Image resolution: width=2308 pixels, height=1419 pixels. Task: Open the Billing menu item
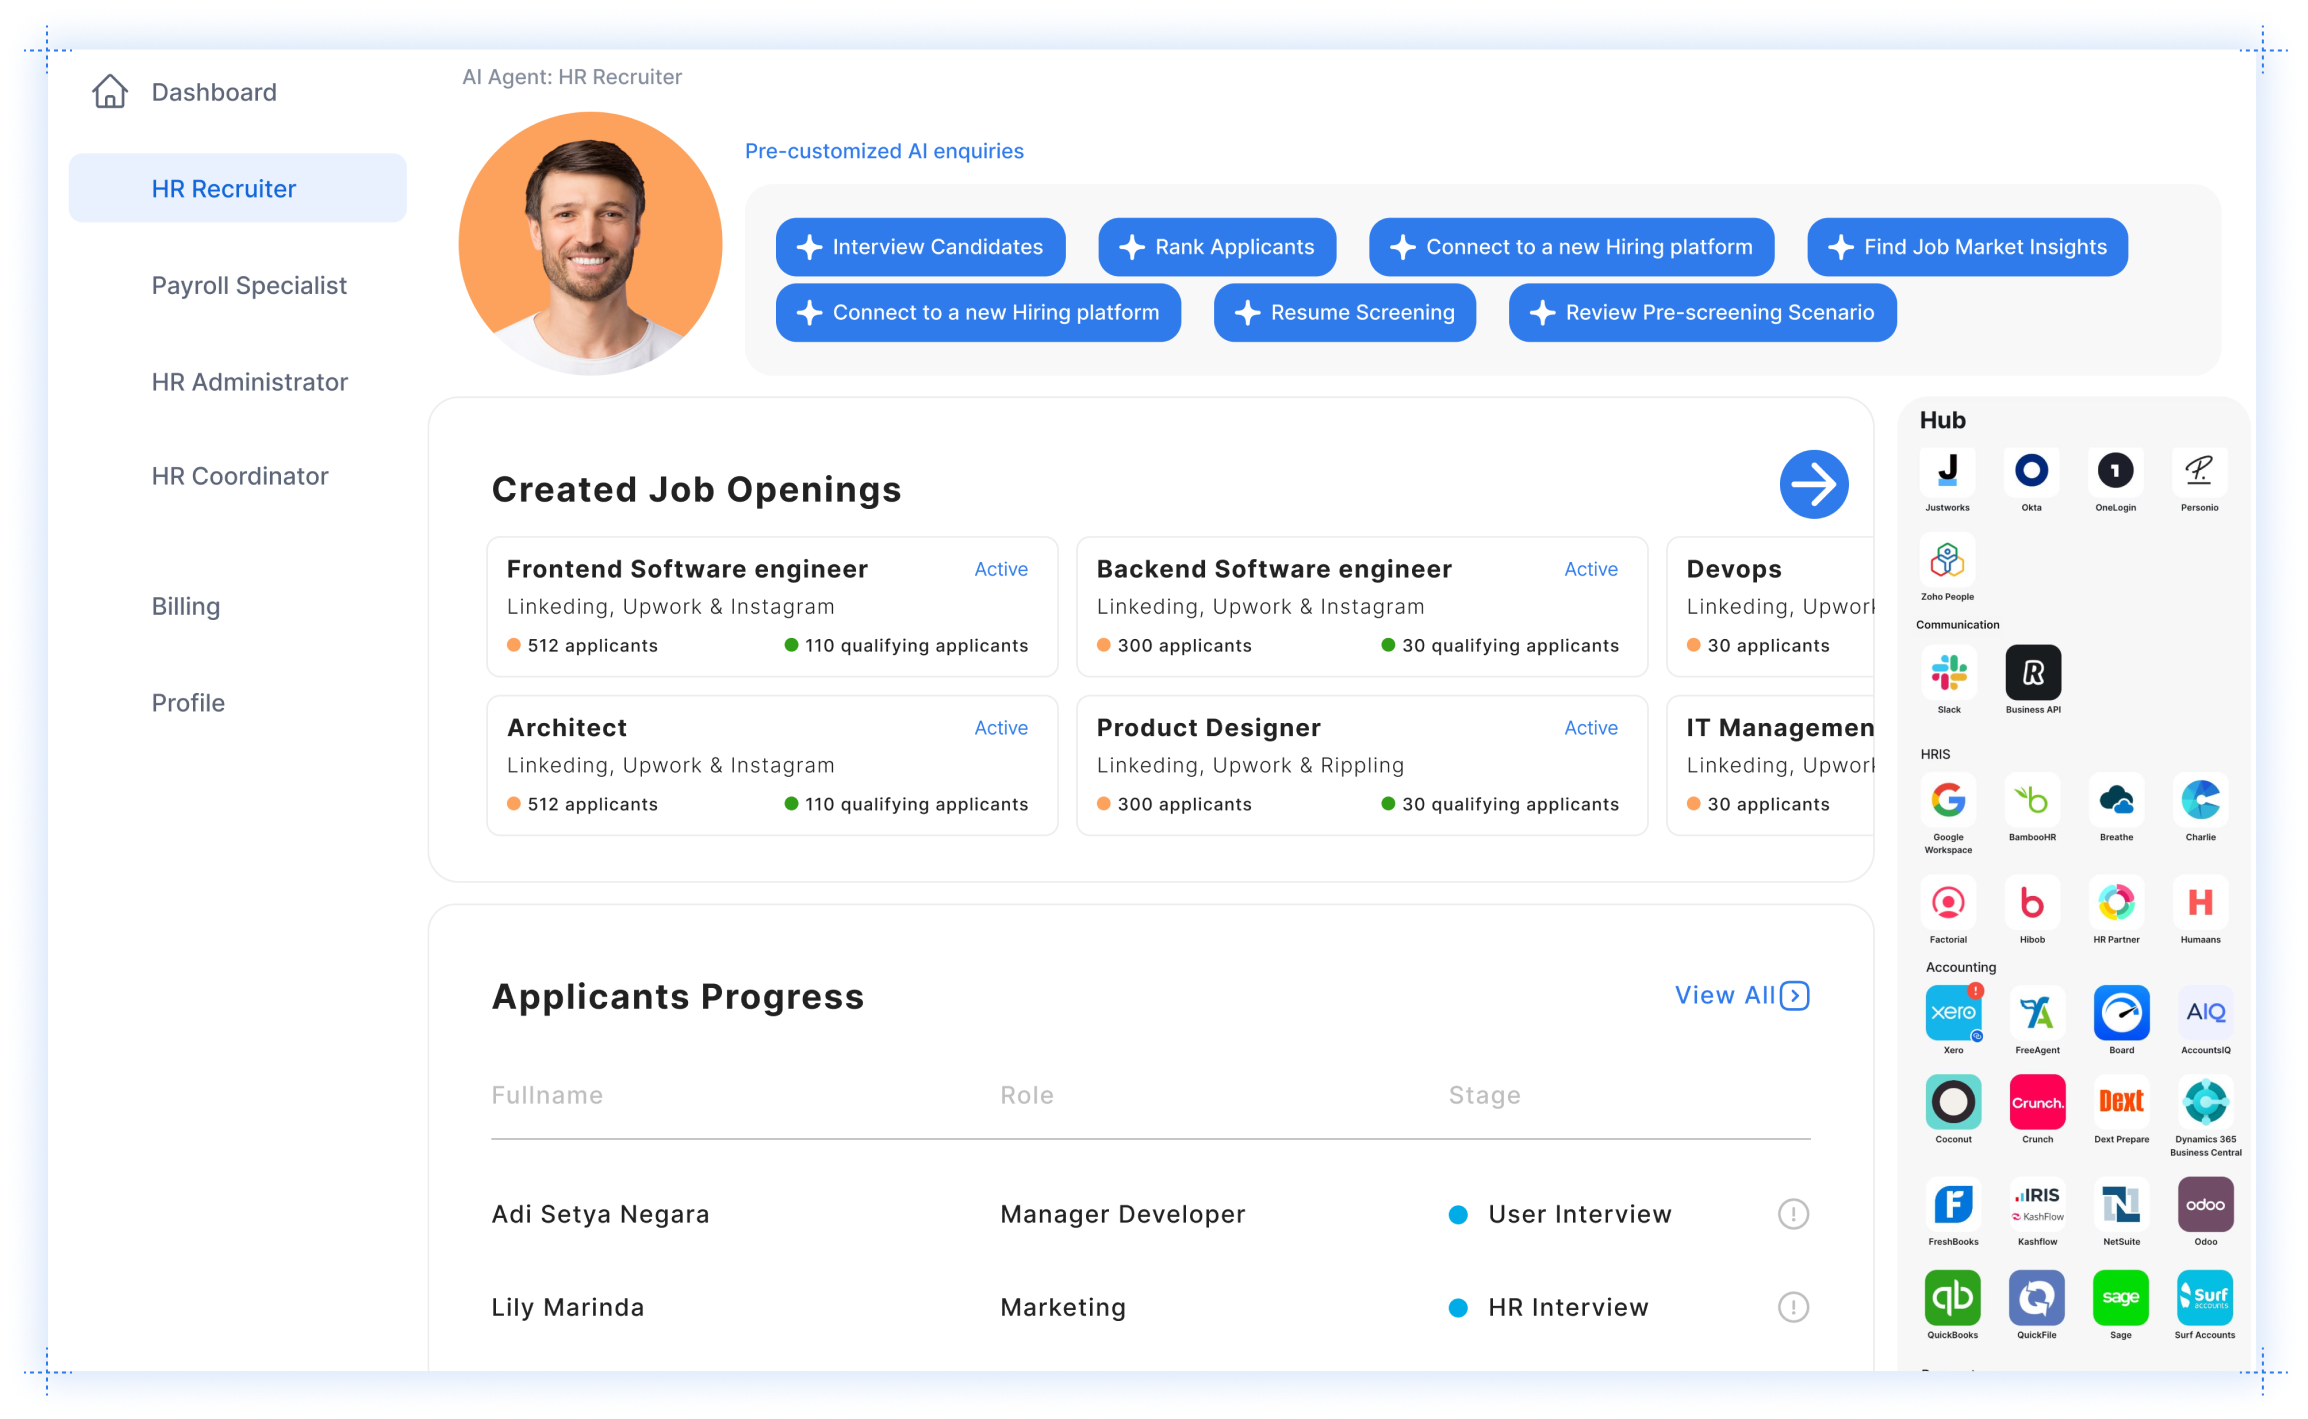pyautogui.click(x=186, y=607)
